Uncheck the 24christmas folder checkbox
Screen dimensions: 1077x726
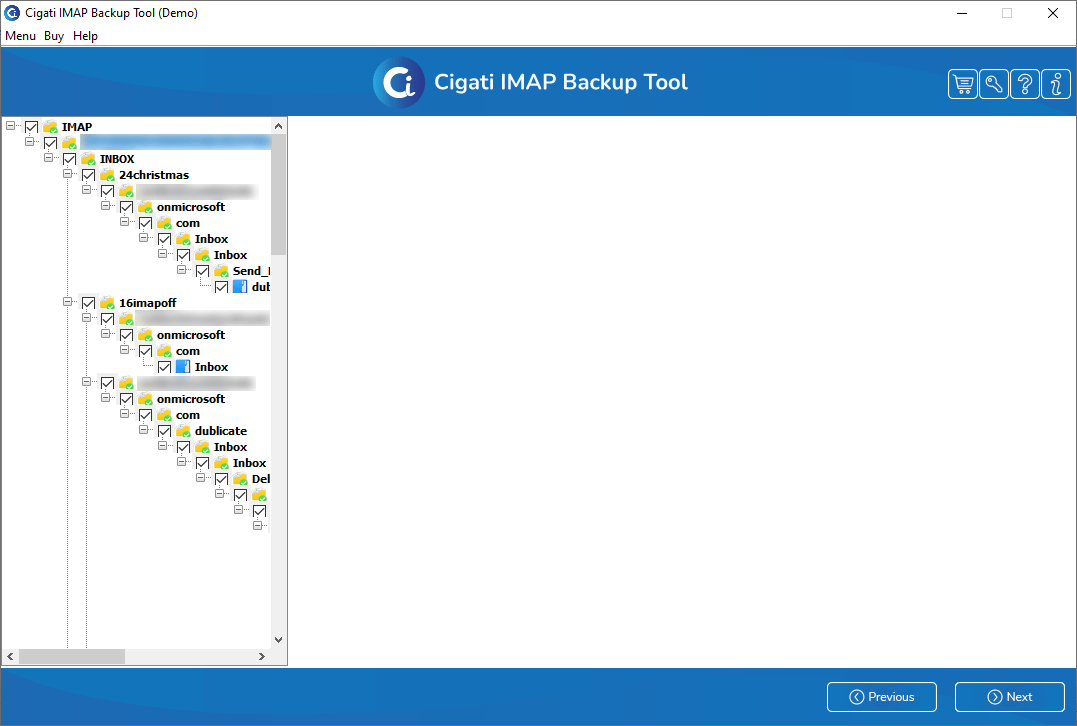coord(89,175)
